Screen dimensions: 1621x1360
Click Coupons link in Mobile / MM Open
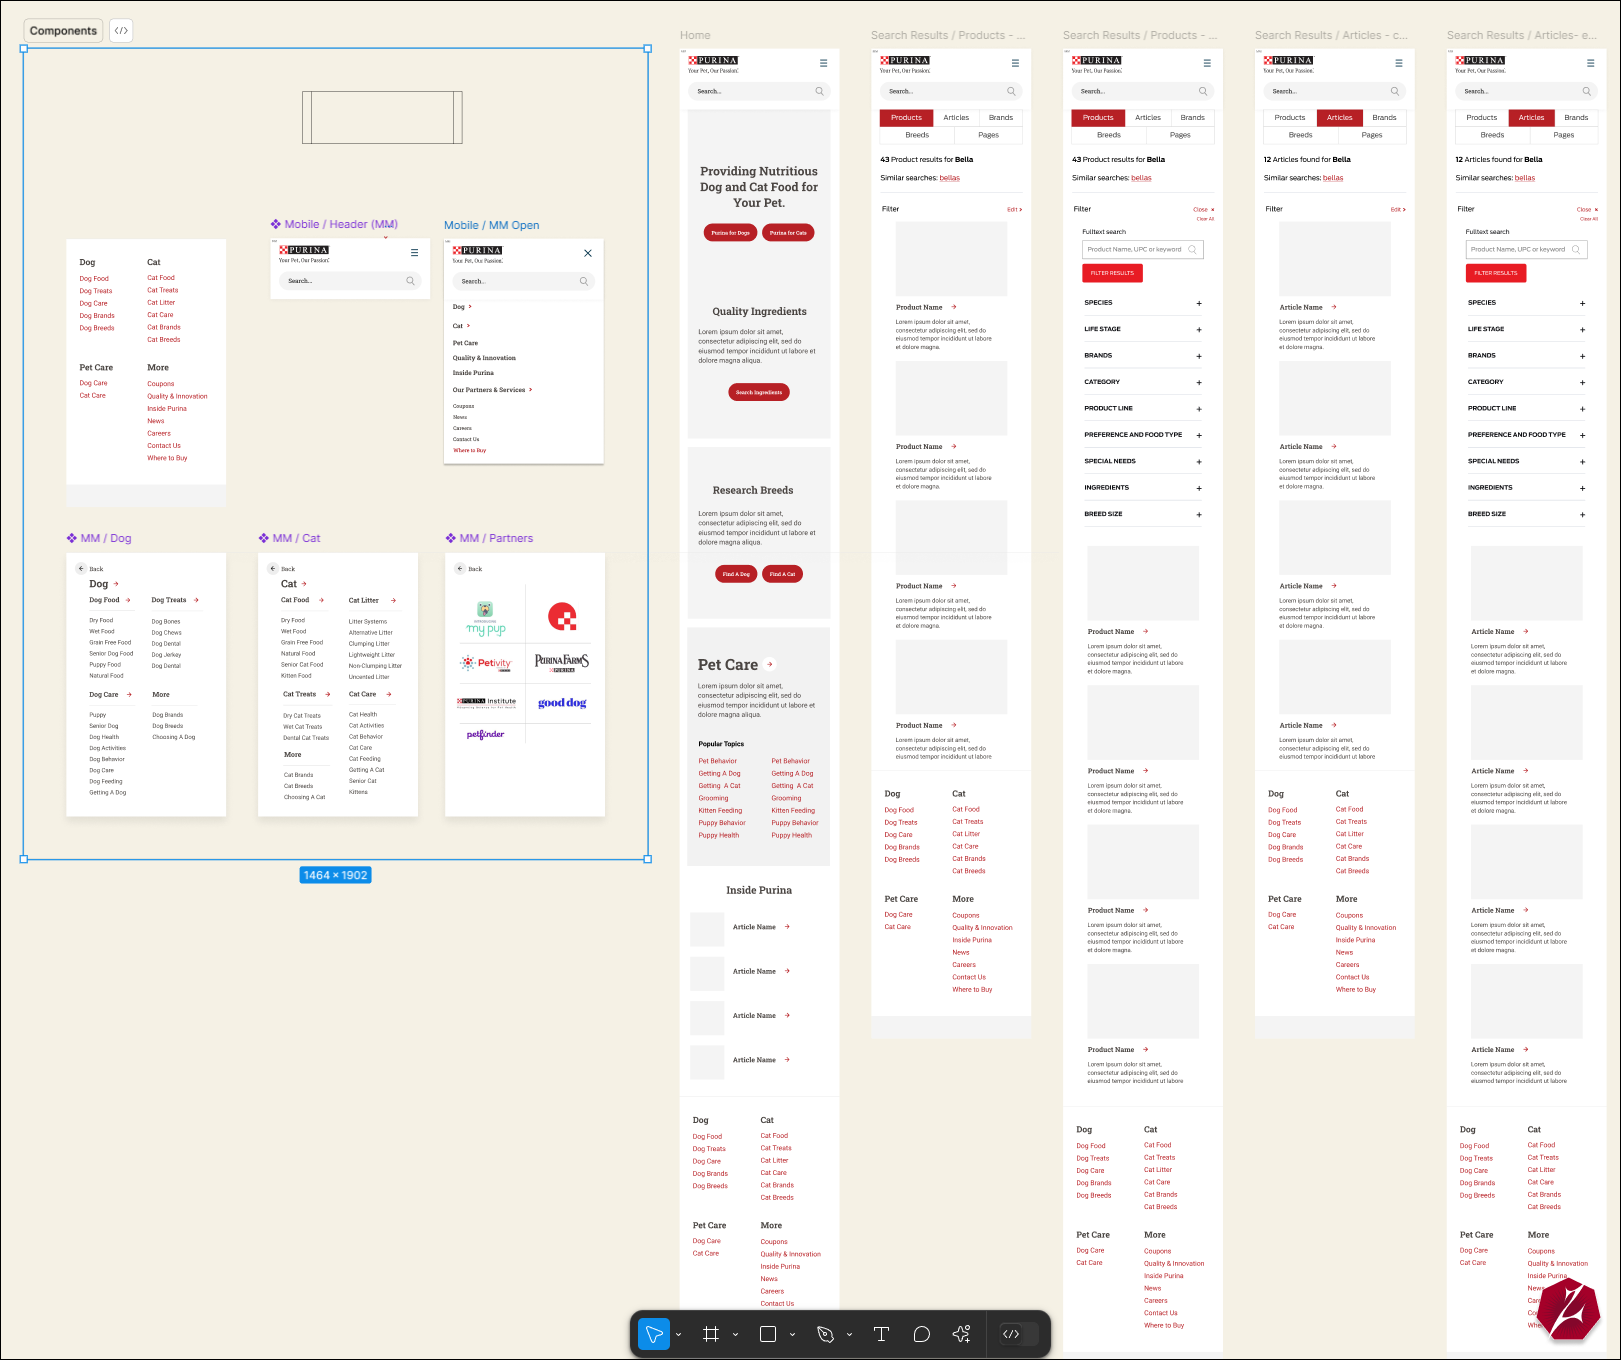click(x=463, y=406)
